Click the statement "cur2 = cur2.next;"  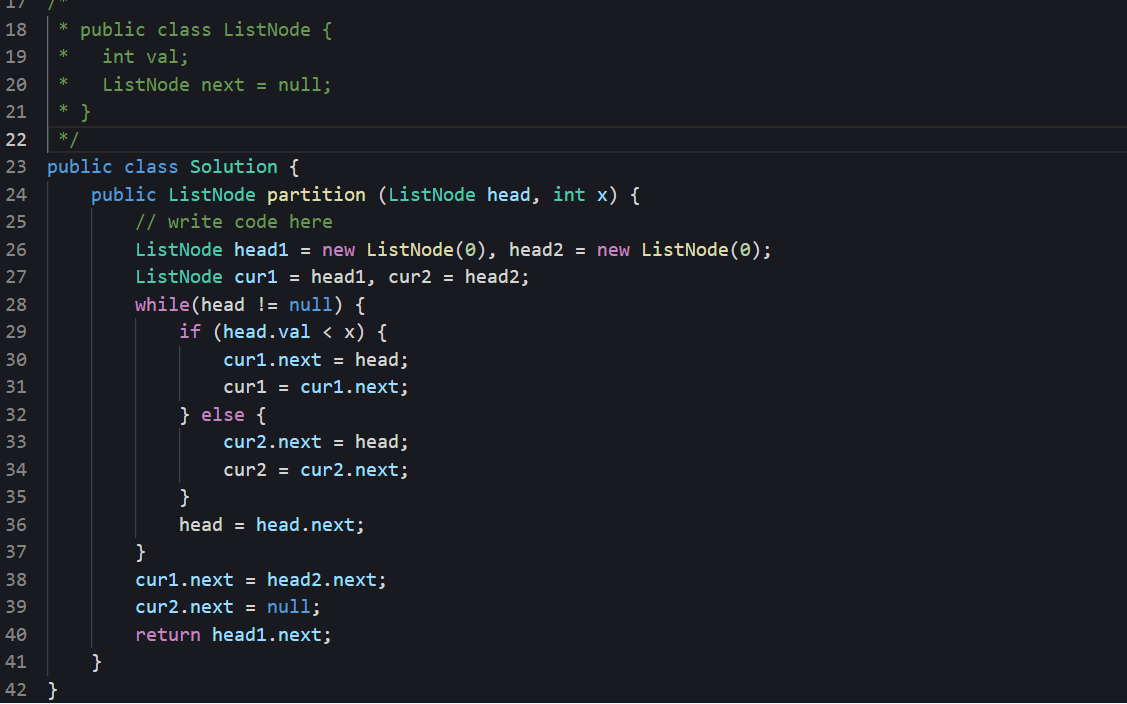(x=316, y=470)
